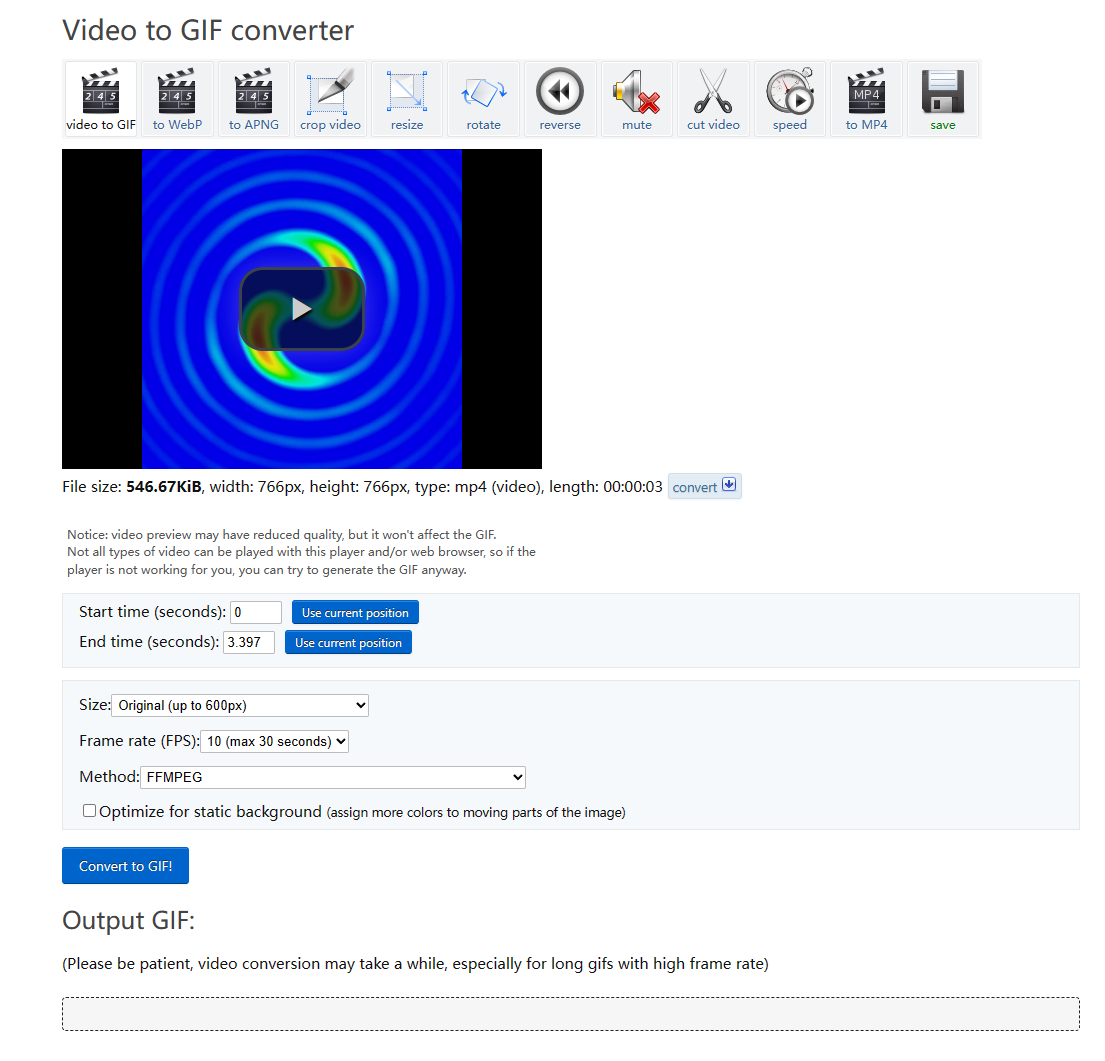Click the empty output GIF dashed box
1105x1061 pixels.
point(571,1014)
